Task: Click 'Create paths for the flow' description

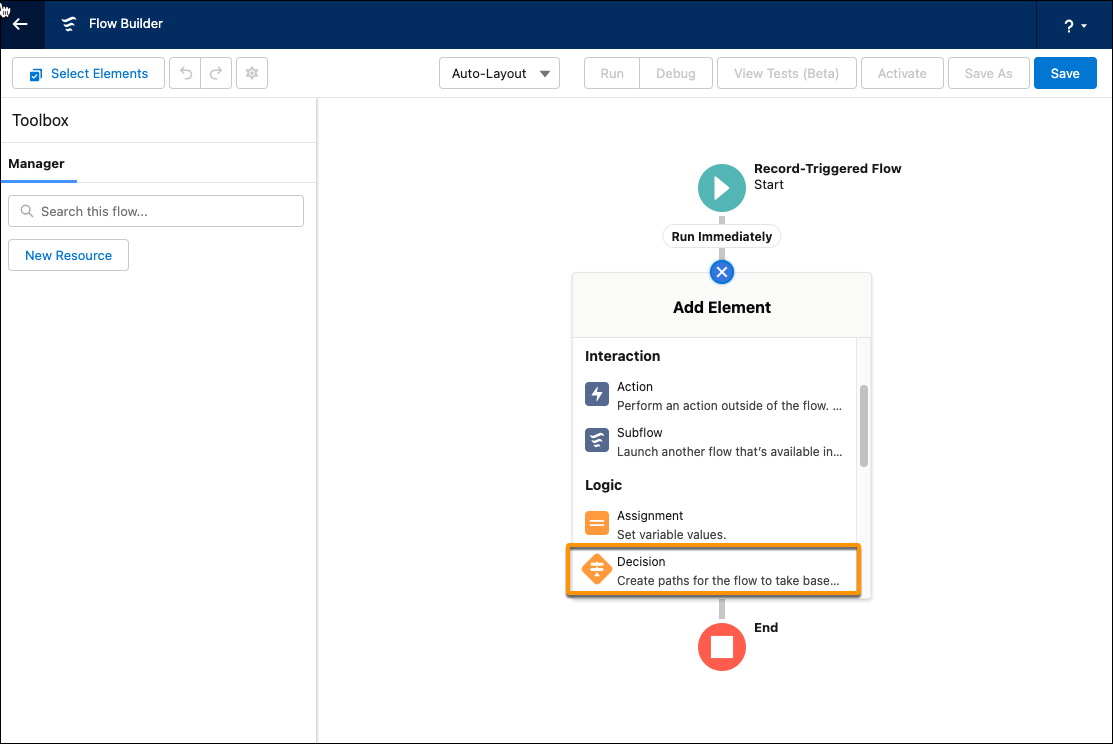Action: pos(728,581)
